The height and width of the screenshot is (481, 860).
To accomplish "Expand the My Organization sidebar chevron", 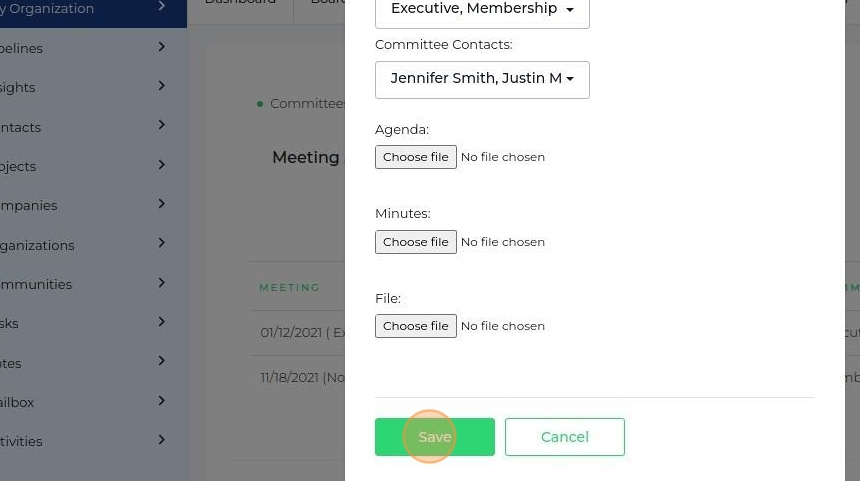I will (162, 8).
